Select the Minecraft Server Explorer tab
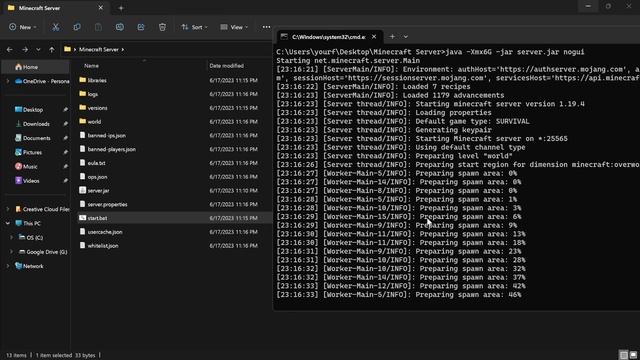Image resolution: width=640 pixels, height=360 pixels. [x=55, y=8]
